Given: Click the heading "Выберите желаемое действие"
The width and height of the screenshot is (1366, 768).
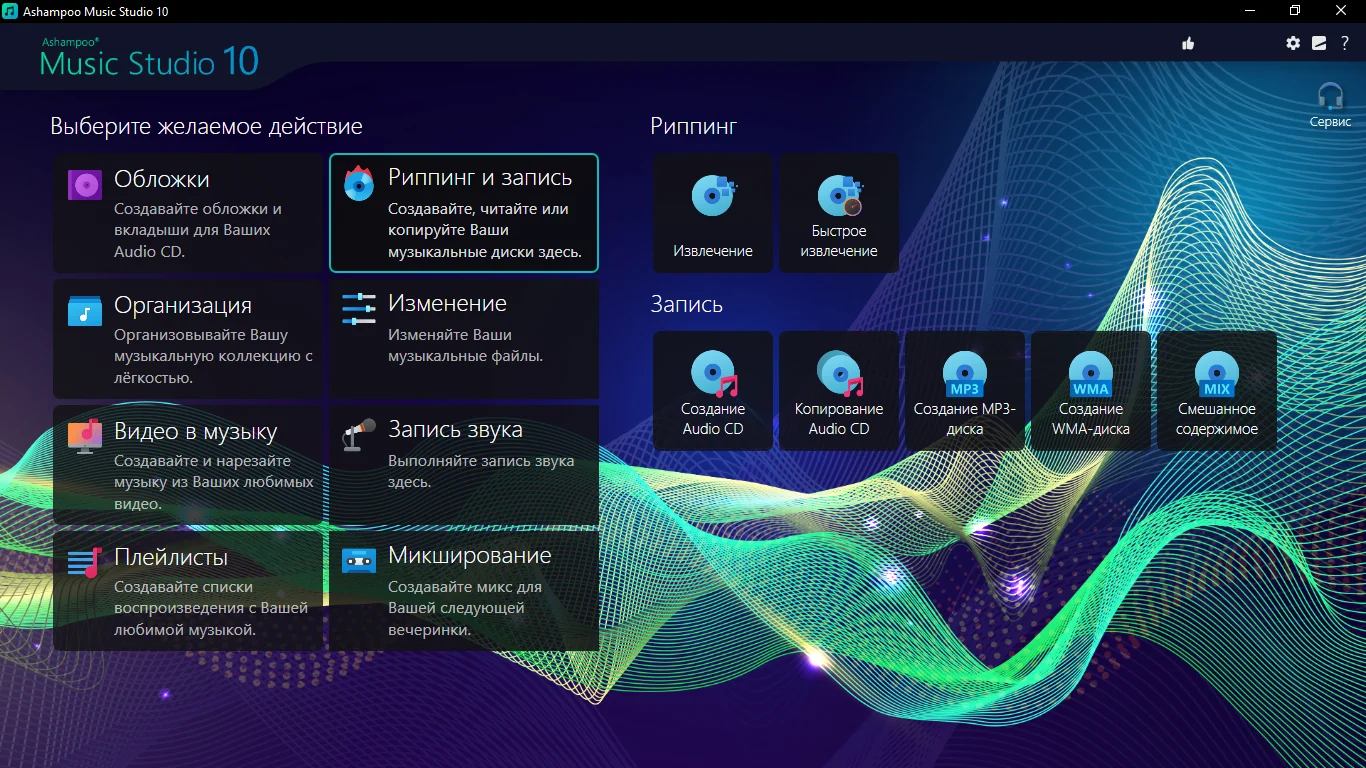Looking at the screenshot, I should 206,127.
